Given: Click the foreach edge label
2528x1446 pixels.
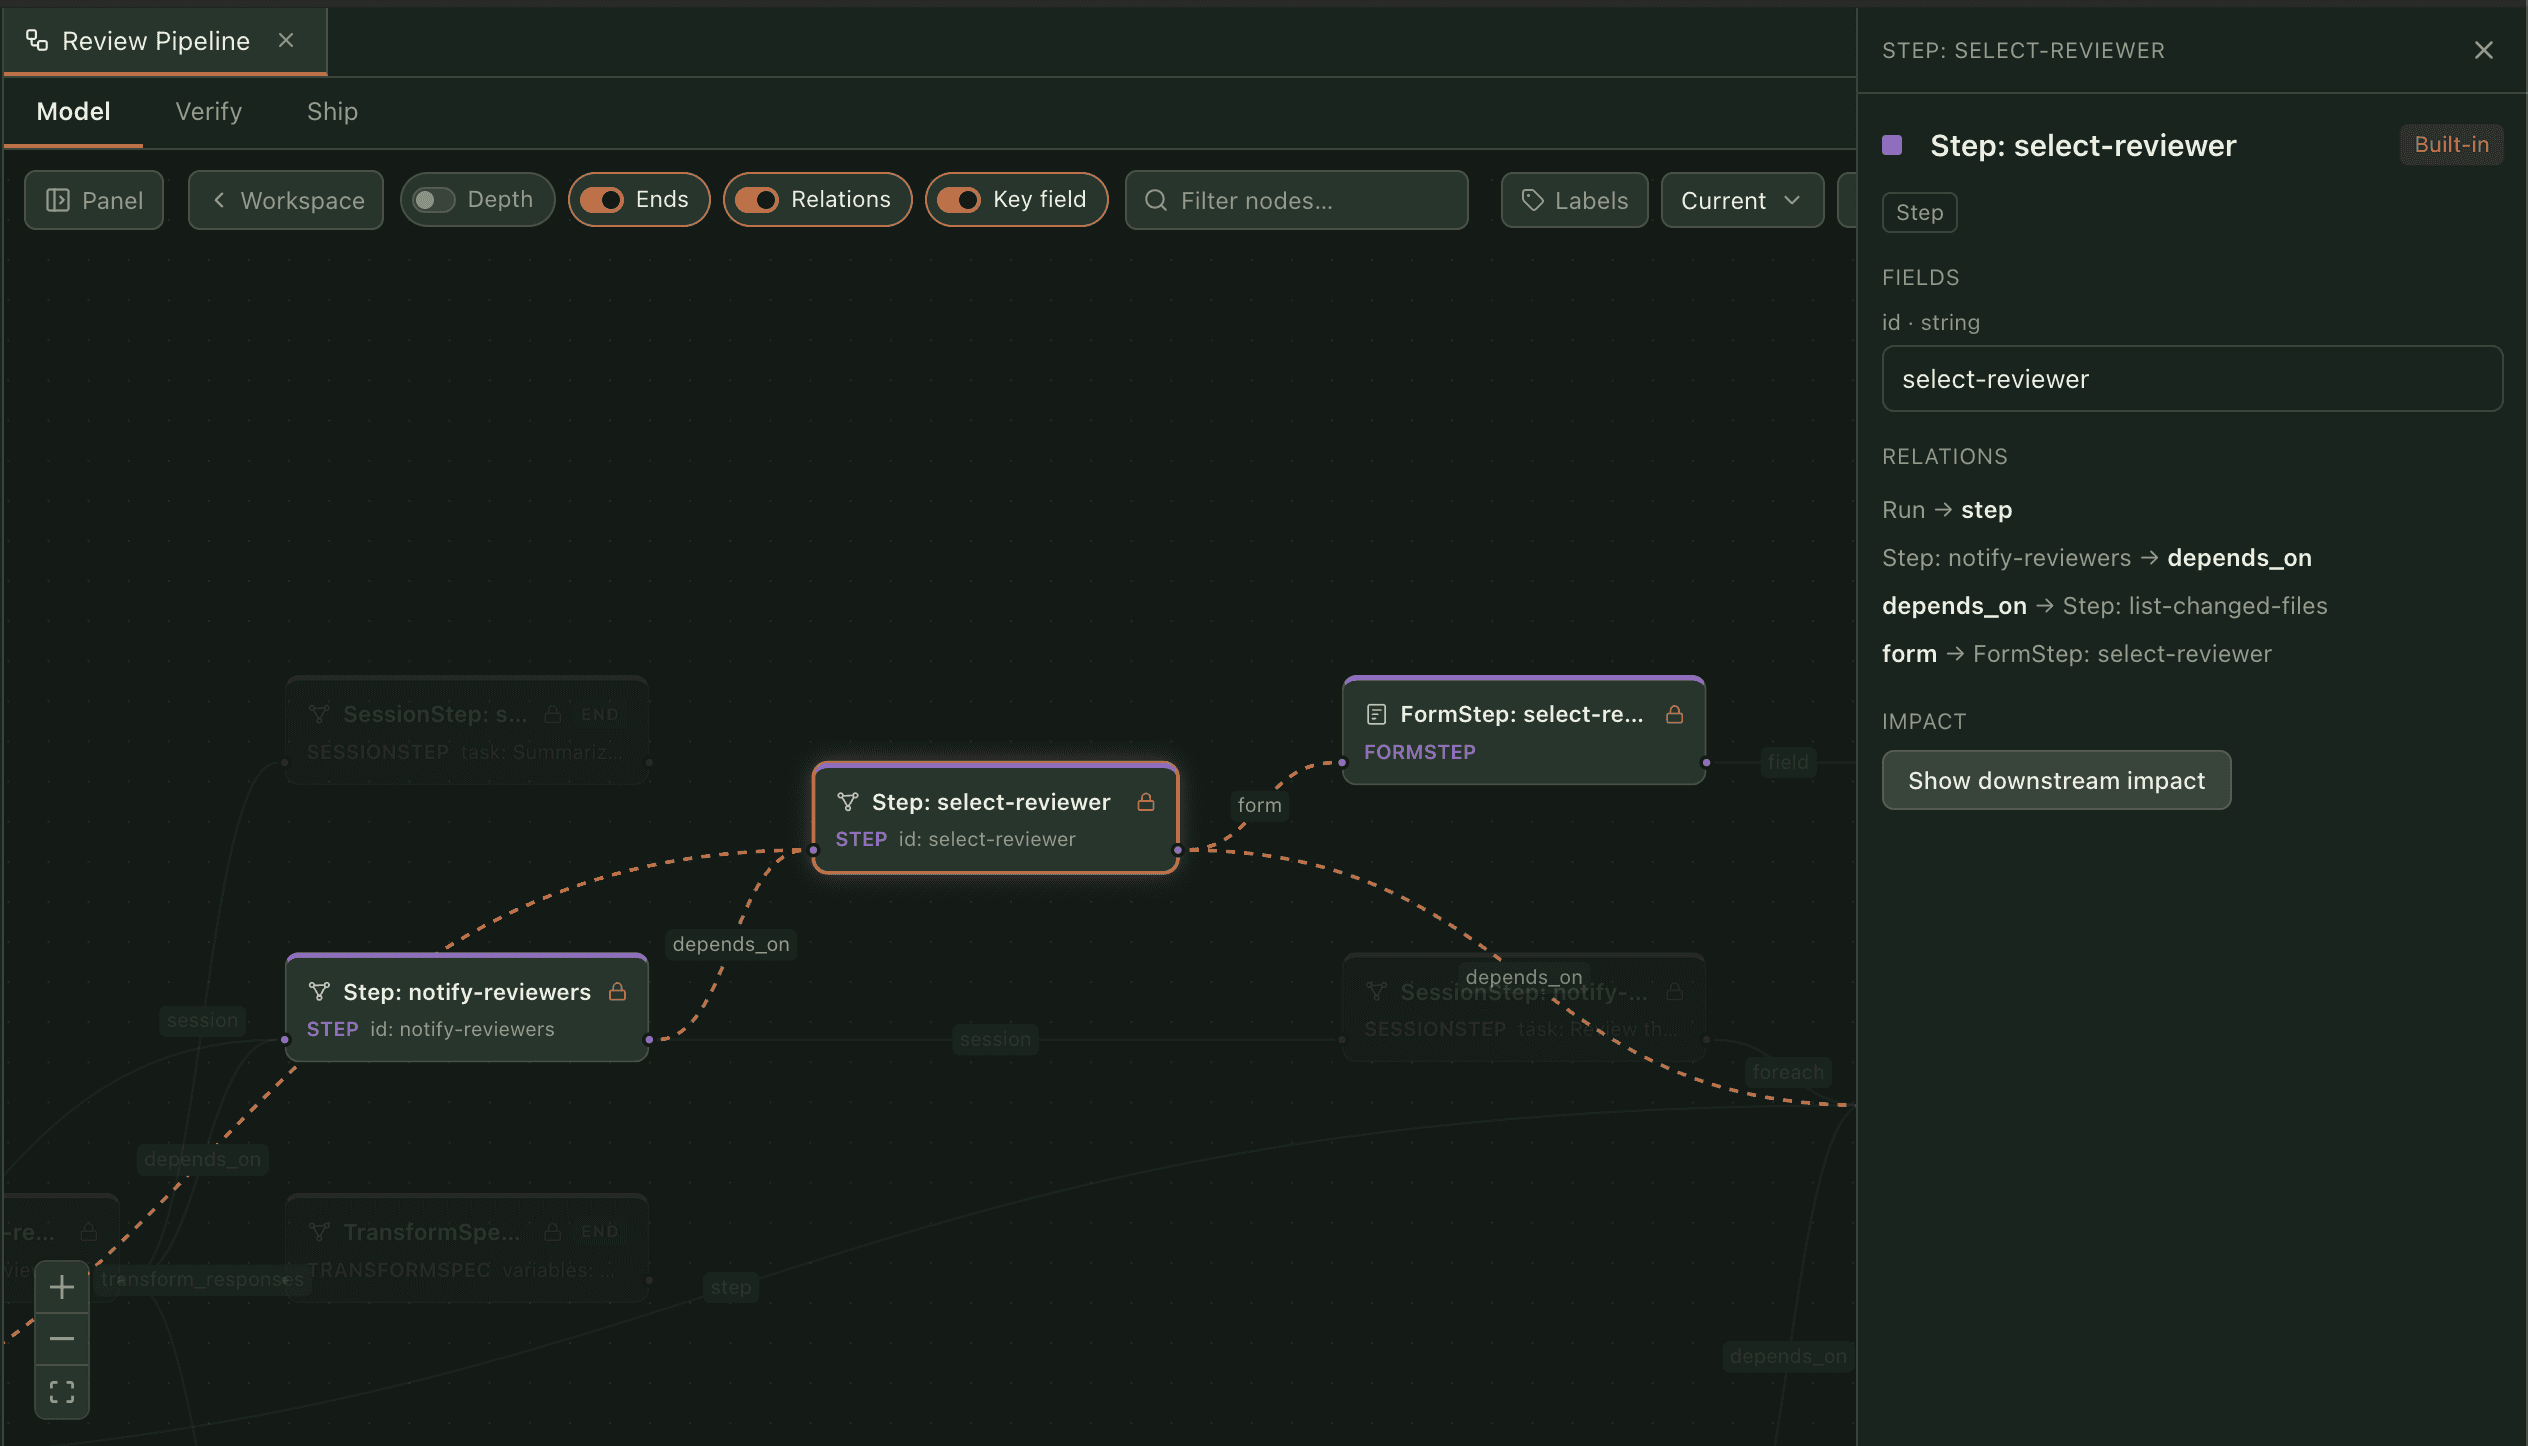Looking at the screenshot, I should click(1787, 1072).
